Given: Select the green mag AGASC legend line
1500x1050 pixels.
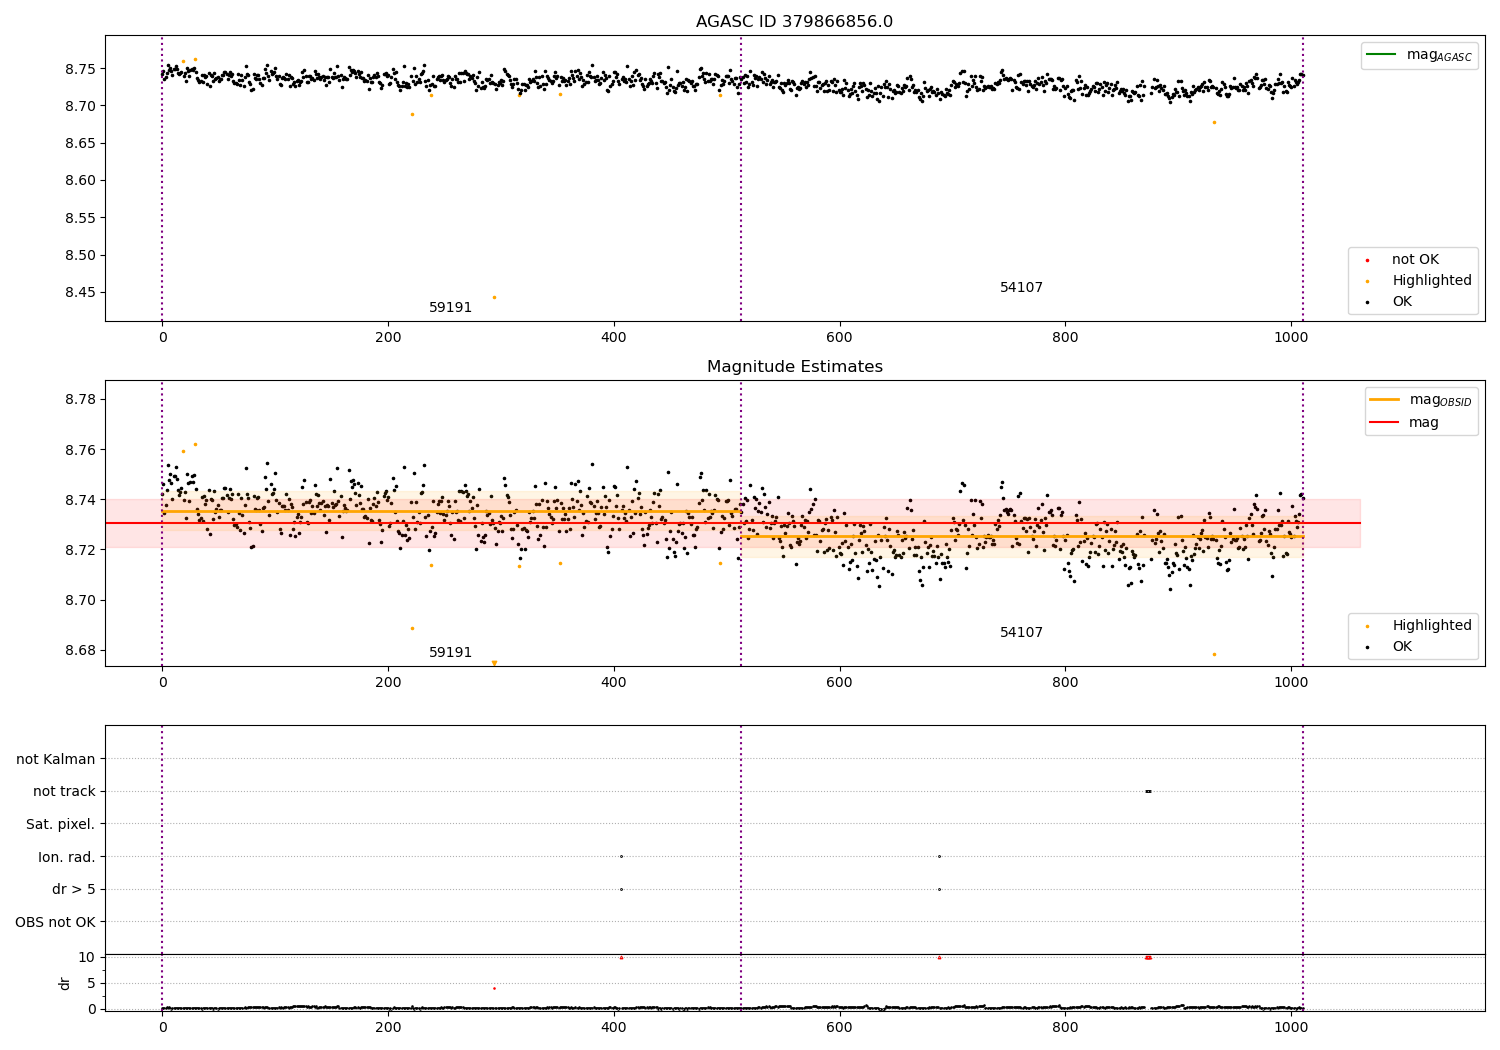Looking at the screenshot, I should [x=1383, y=54].
